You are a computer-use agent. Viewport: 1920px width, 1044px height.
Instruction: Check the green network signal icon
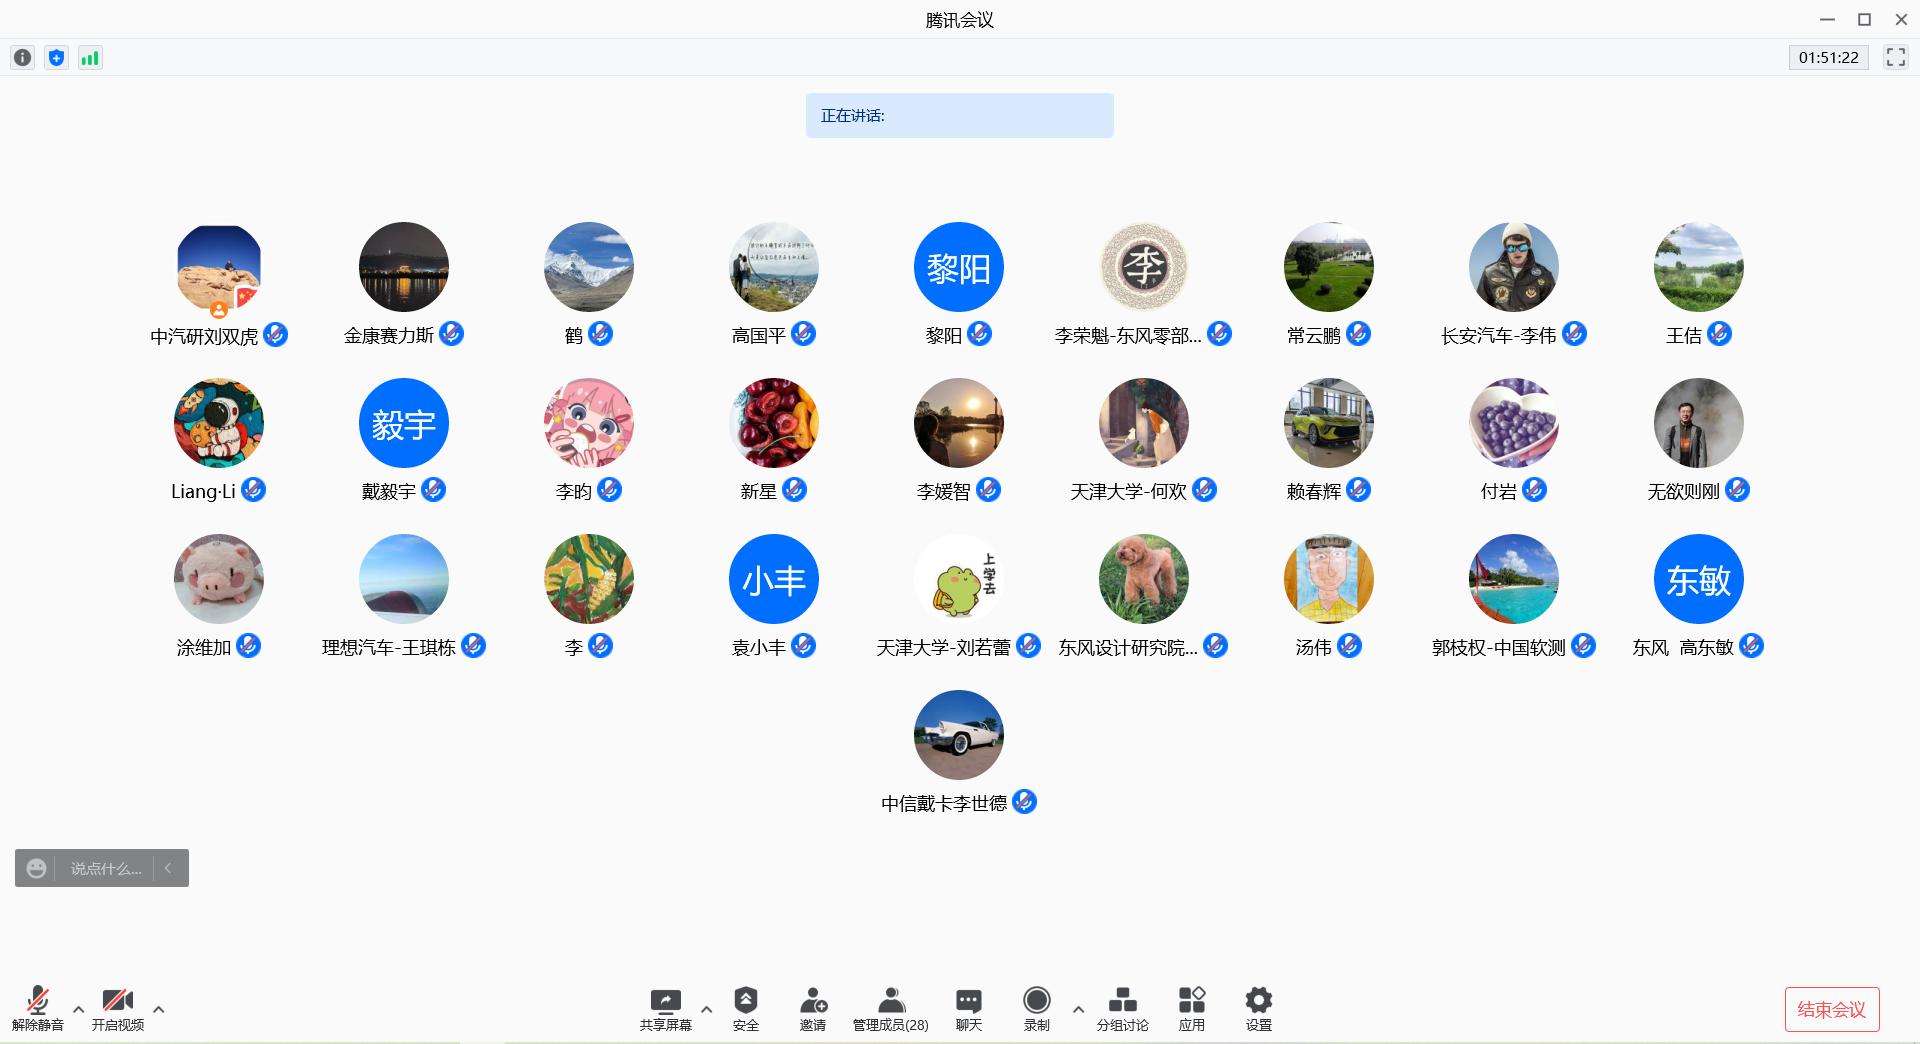tap(90, 58)
